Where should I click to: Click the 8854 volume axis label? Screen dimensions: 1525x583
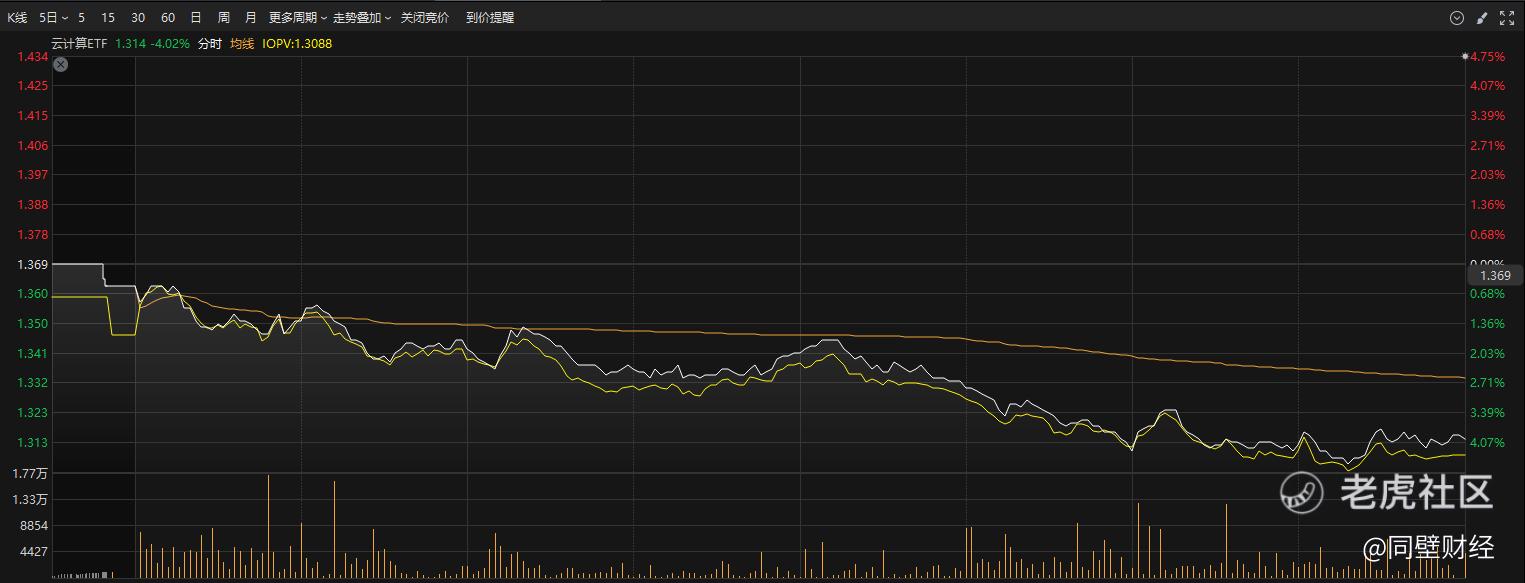point(35,526)
